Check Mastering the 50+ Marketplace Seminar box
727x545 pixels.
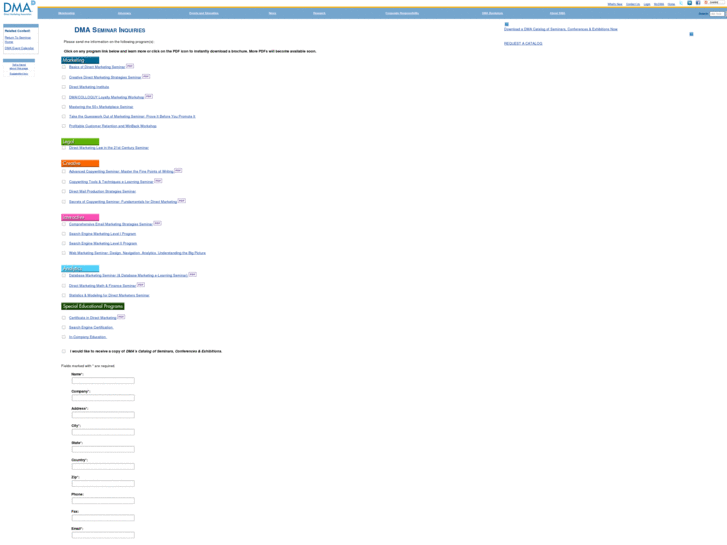pos(64,107)
